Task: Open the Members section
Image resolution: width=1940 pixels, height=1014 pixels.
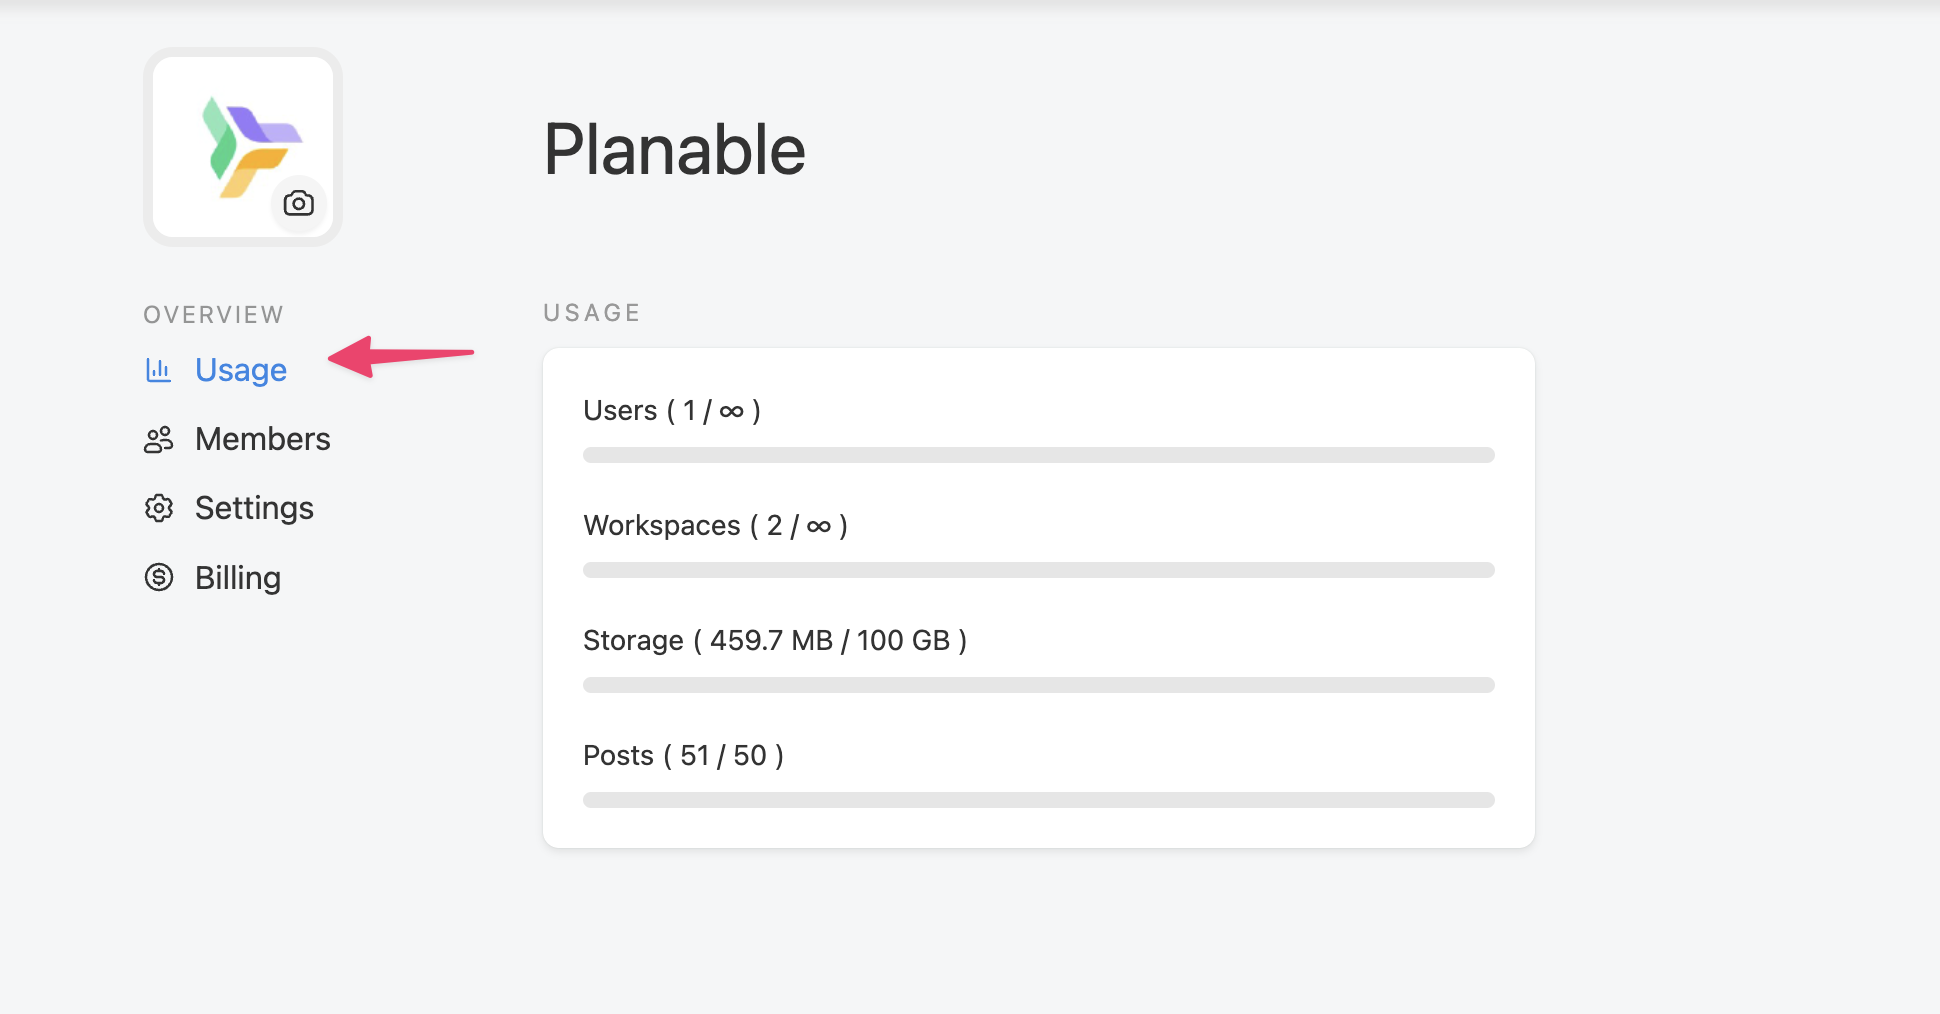Action: pyautogui.click(x=262, y=440)
